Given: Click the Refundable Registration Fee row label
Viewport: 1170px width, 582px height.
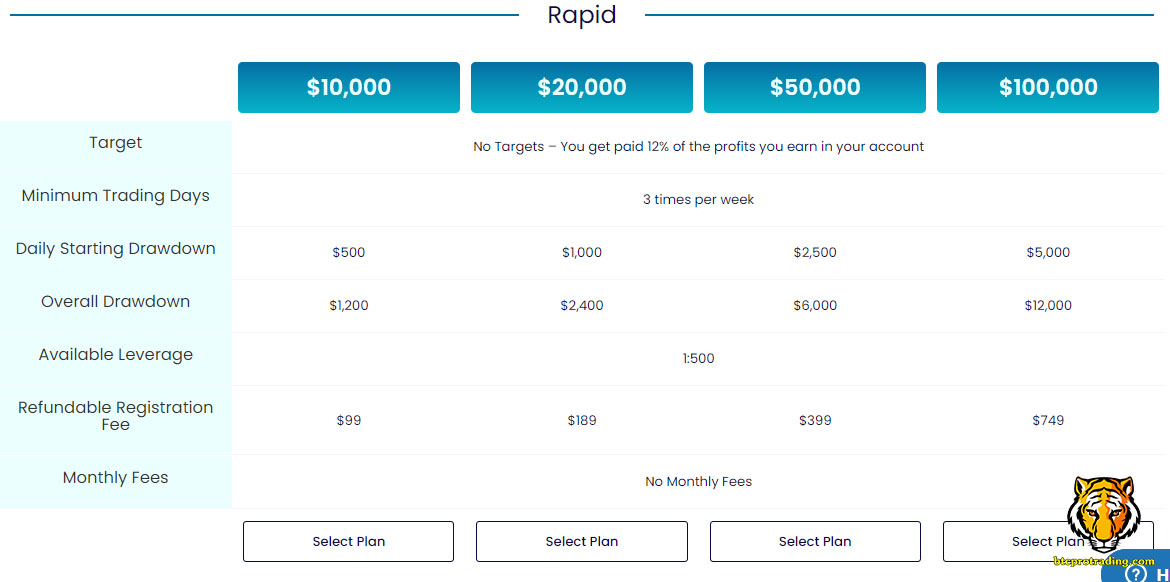Looking at the screenshot, I should [x=116, y=416].
